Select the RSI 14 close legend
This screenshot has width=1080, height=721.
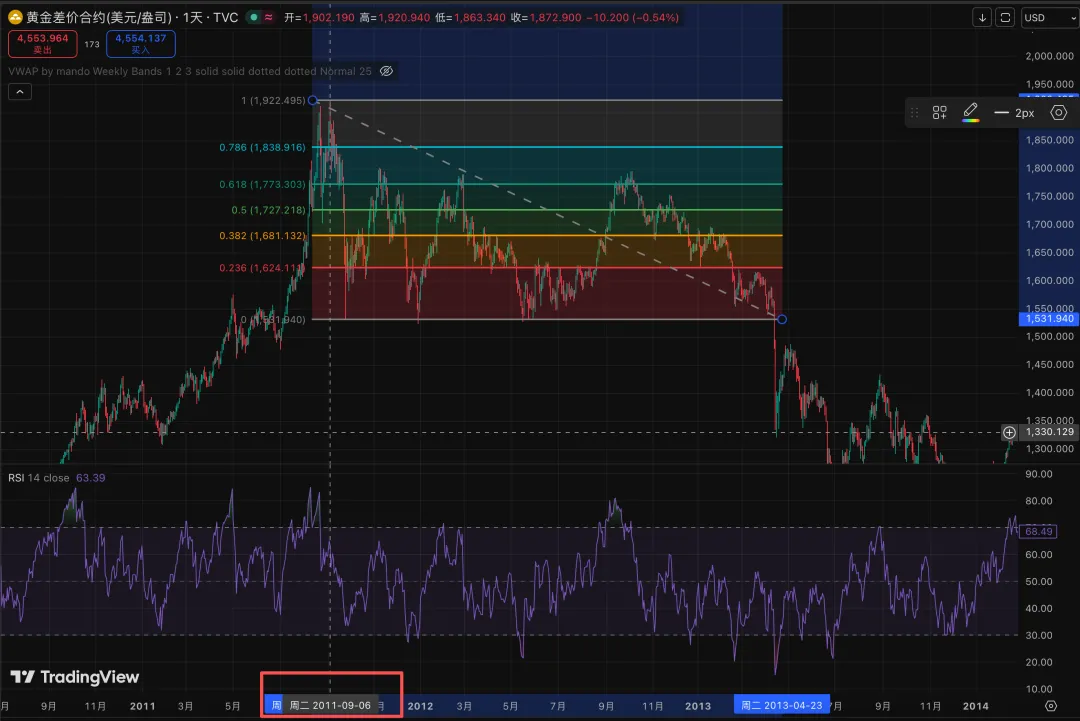[39, 478]
